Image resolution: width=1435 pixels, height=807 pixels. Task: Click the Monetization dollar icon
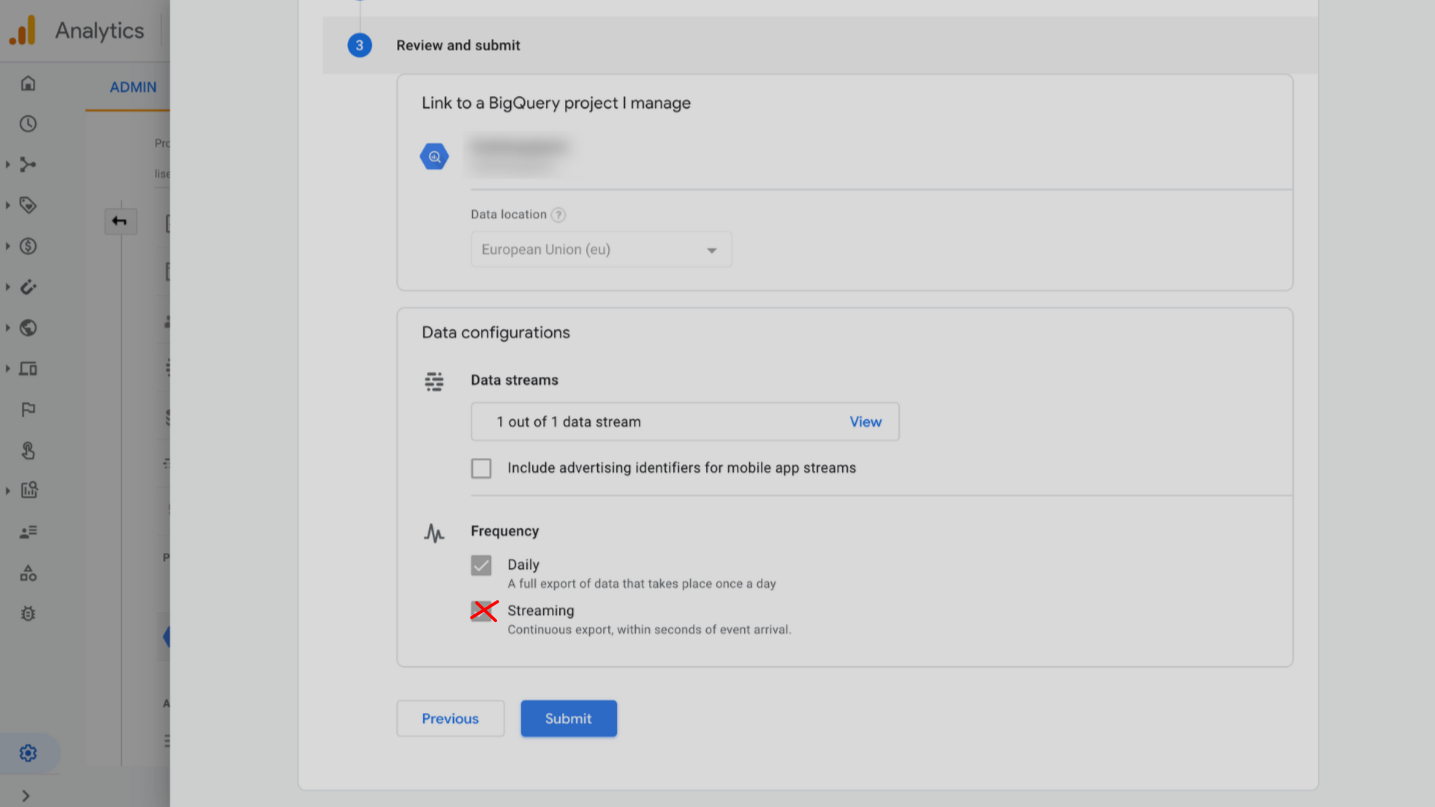[x=28, y=246]
